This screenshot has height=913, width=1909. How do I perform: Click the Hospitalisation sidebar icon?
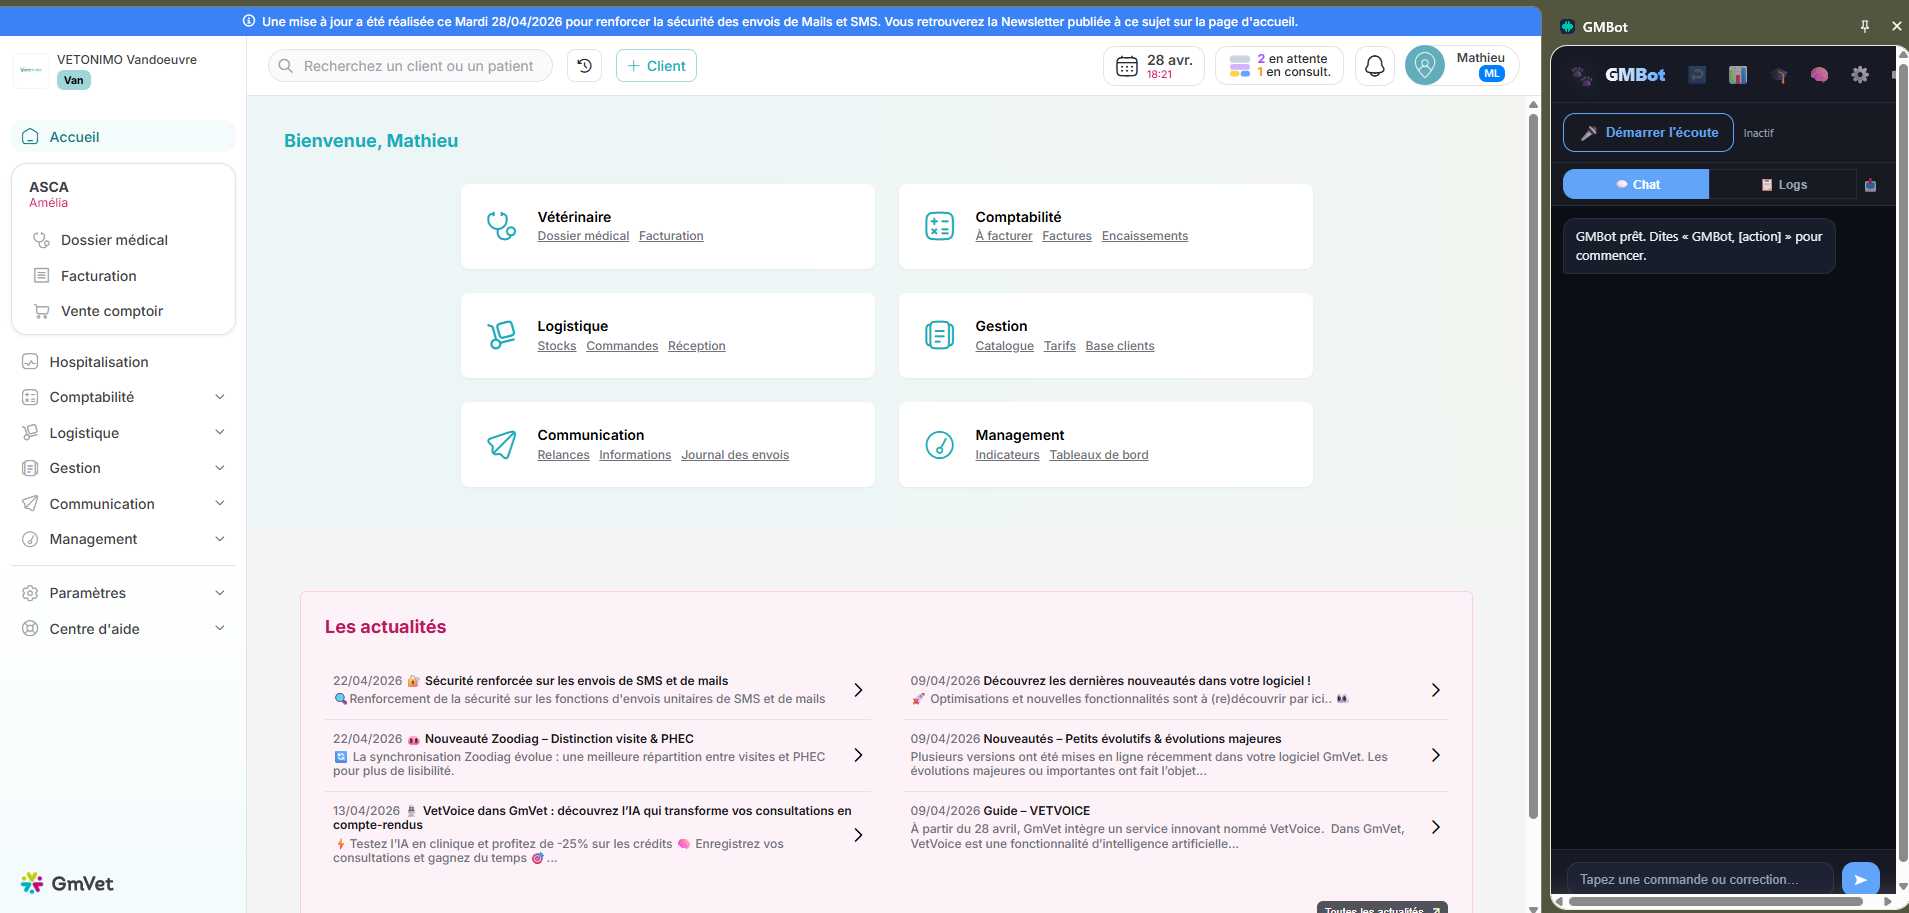(x=30, y=362)
